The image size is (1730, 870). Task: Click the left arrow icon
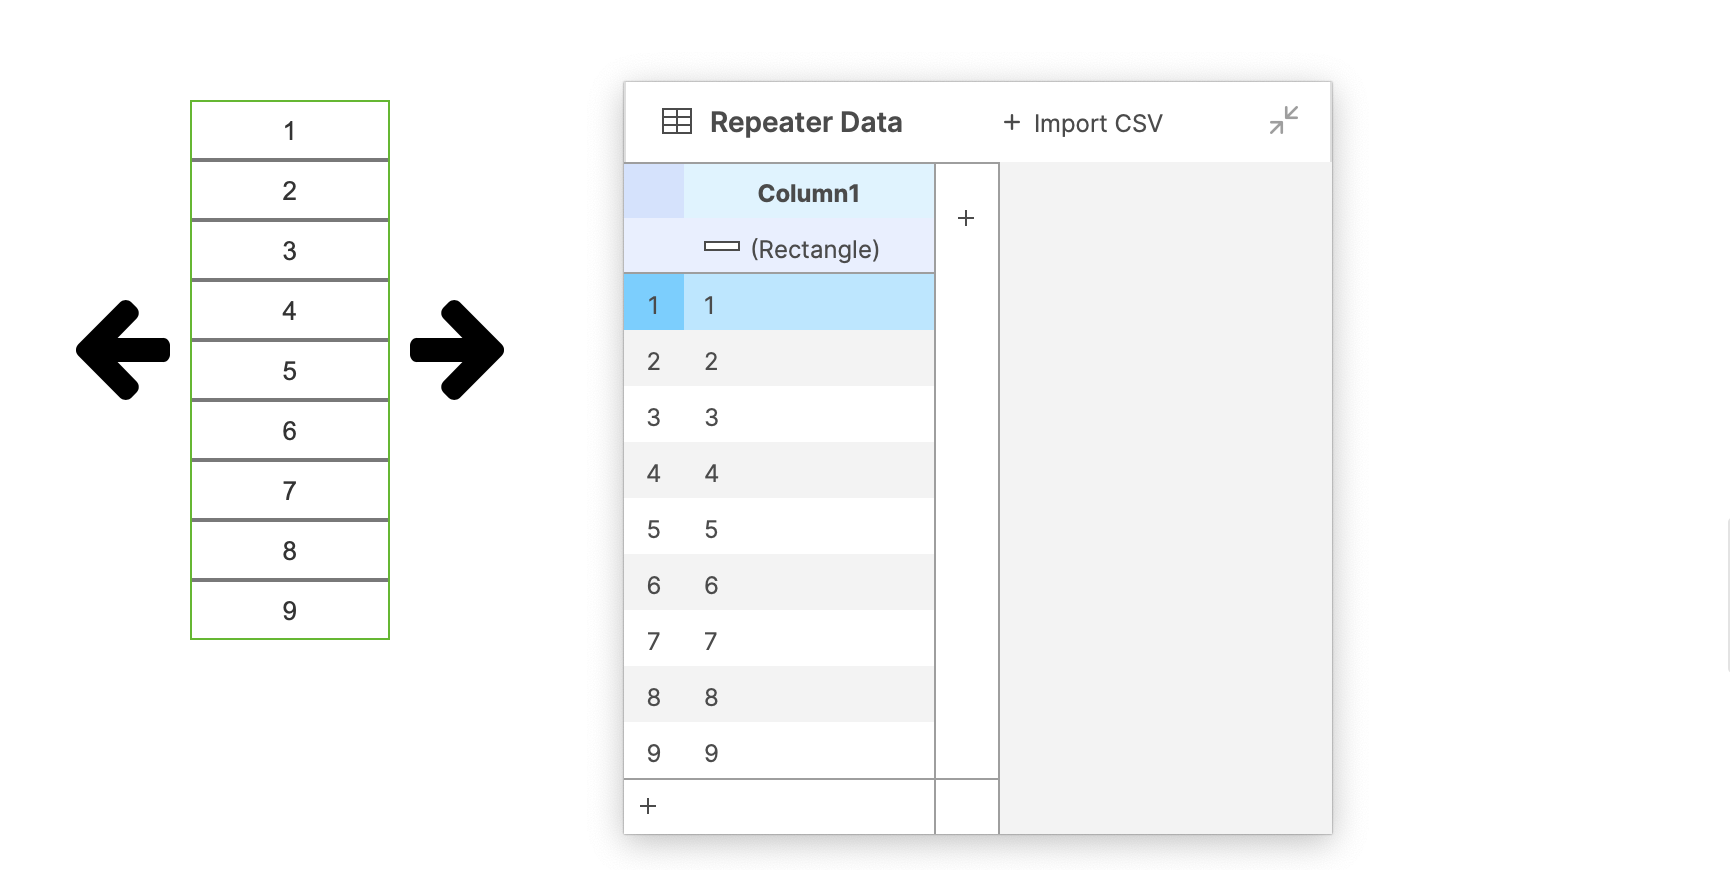pos(123,350)
